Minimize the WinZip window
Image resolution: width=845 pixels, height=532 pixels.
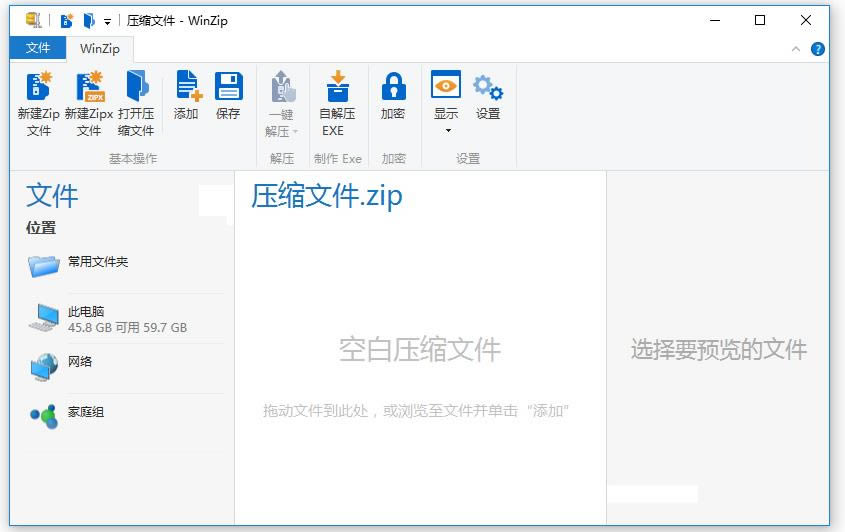pos(715,20)
